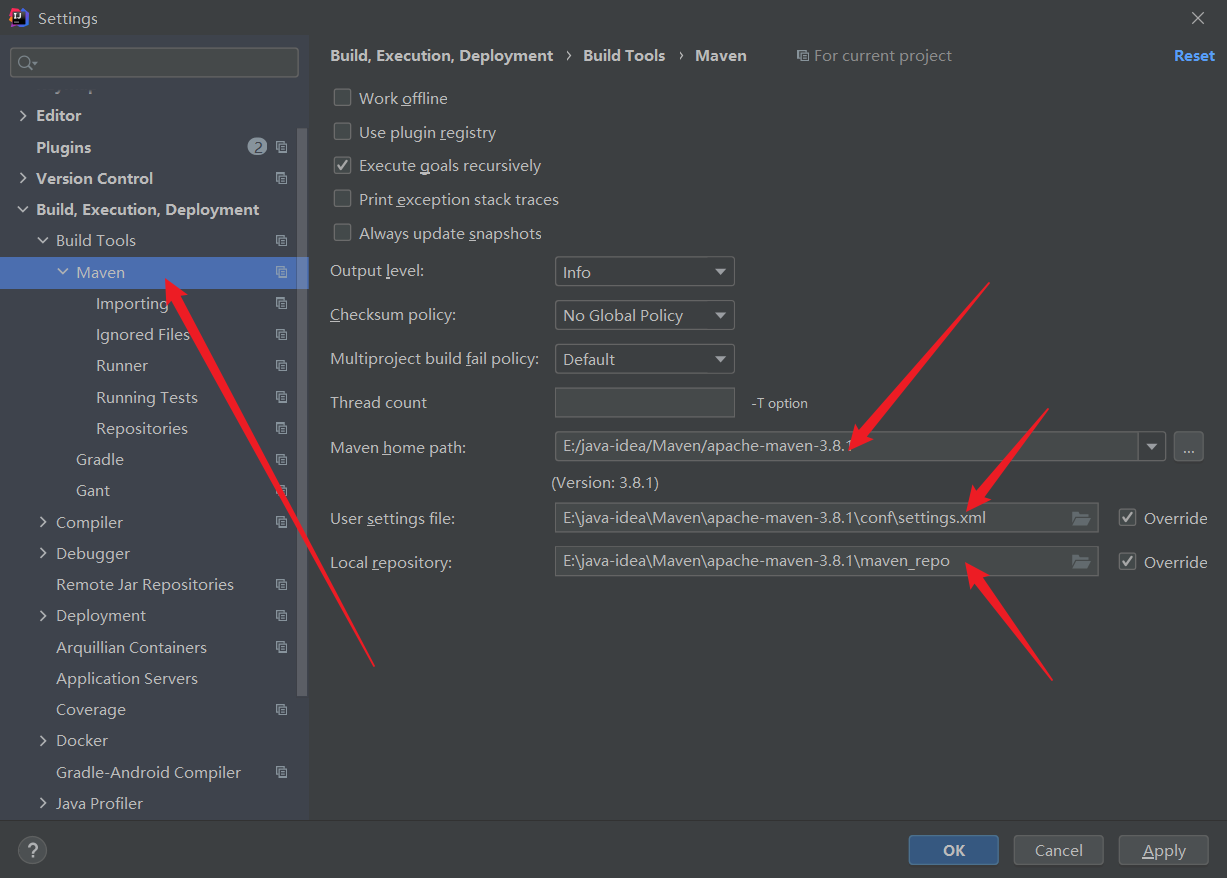Disable Execute goals recursively checkbox
1227x878 pixels.
point(343,165)
